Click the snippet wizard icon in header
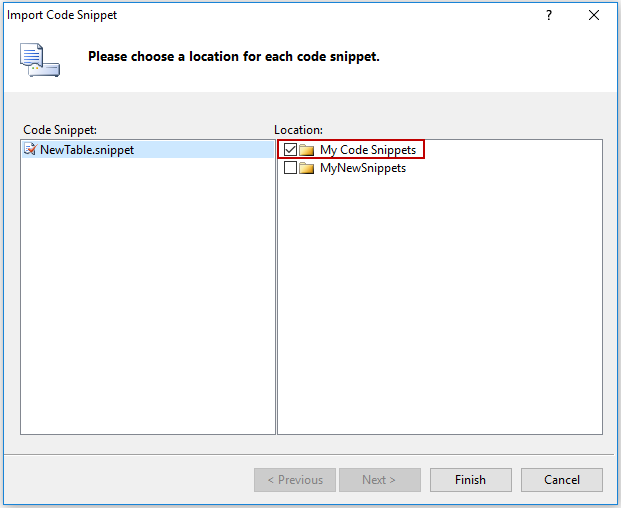This screenshot has height=508, width=621. coord(40,59)
